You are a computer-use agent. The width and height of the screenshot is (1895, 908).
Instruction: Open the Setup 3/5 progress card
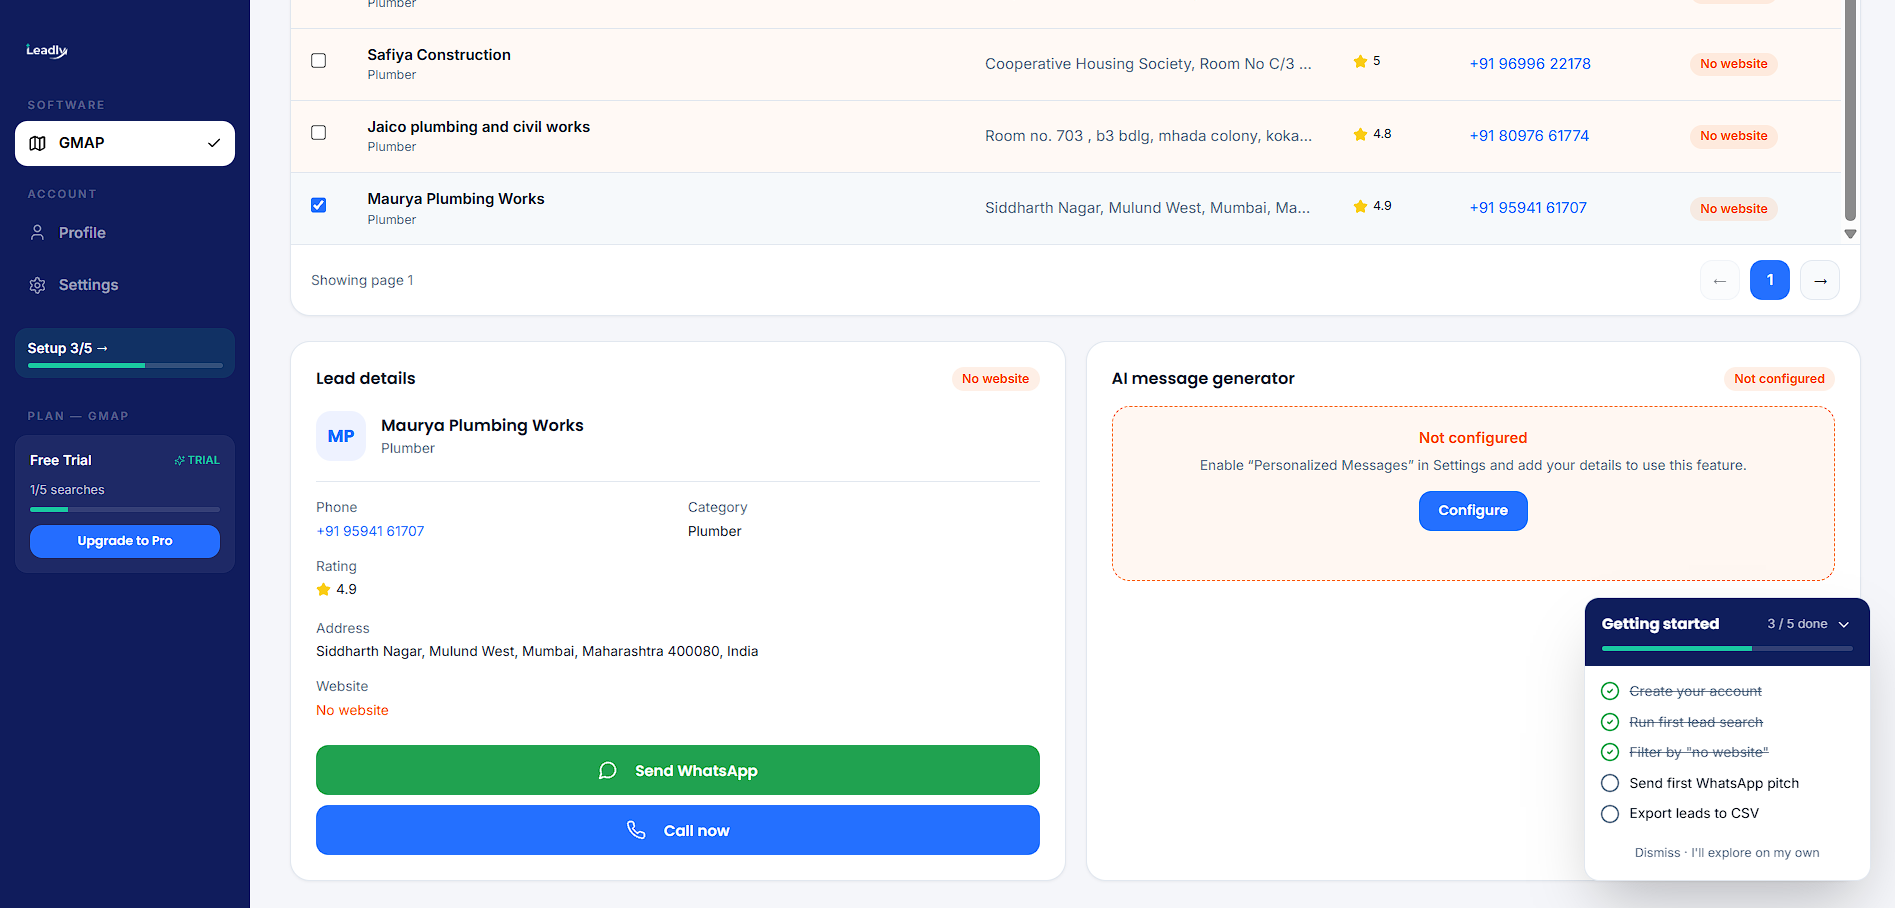[125, 353]
